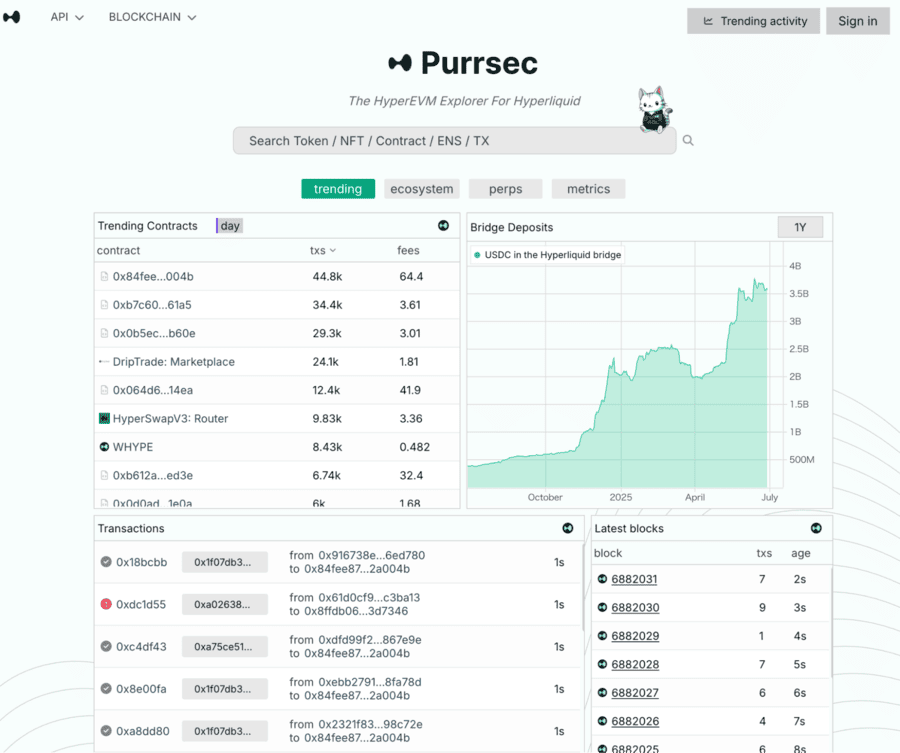Click the fees column header
Image resolution: width=900 pixels, height=753 pixels.
408,250
